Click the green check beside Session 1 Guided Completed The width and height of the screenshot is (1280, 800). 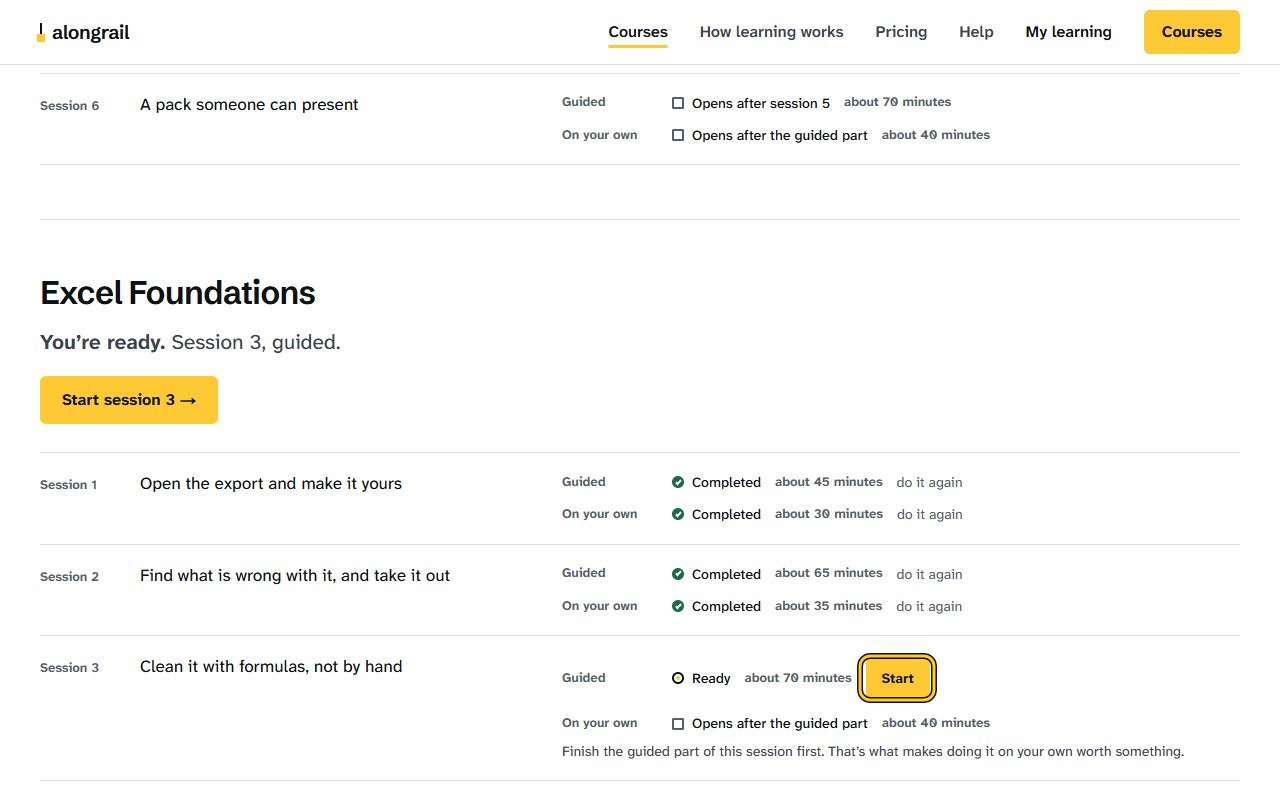(678, 482)
